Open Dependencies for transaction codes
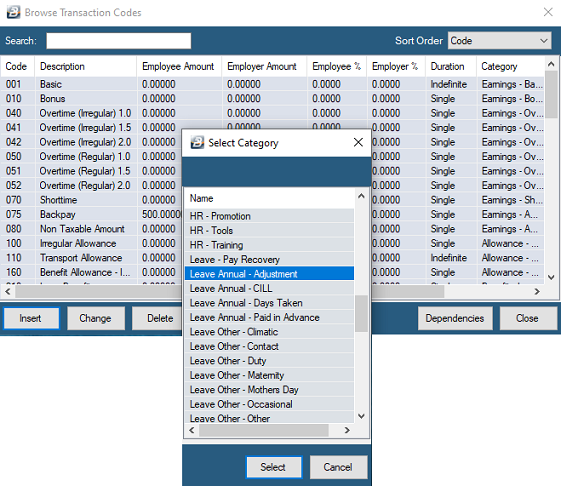The height and width of the screenshot is (486, 561). pos(455,318)
